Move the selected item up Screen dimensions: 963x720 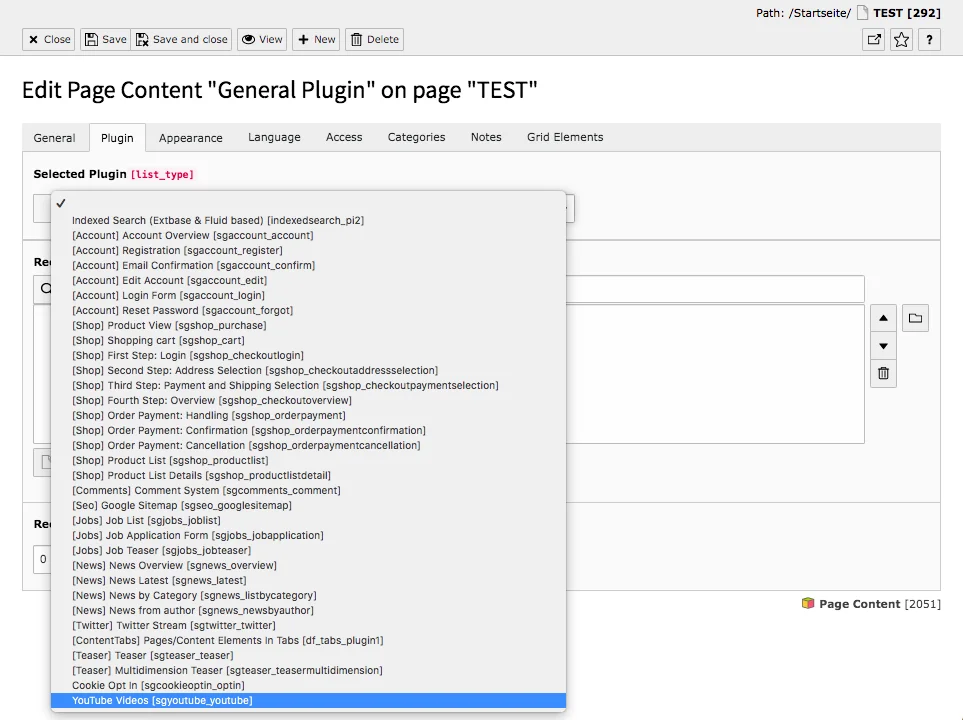click(x=883, y=317)
